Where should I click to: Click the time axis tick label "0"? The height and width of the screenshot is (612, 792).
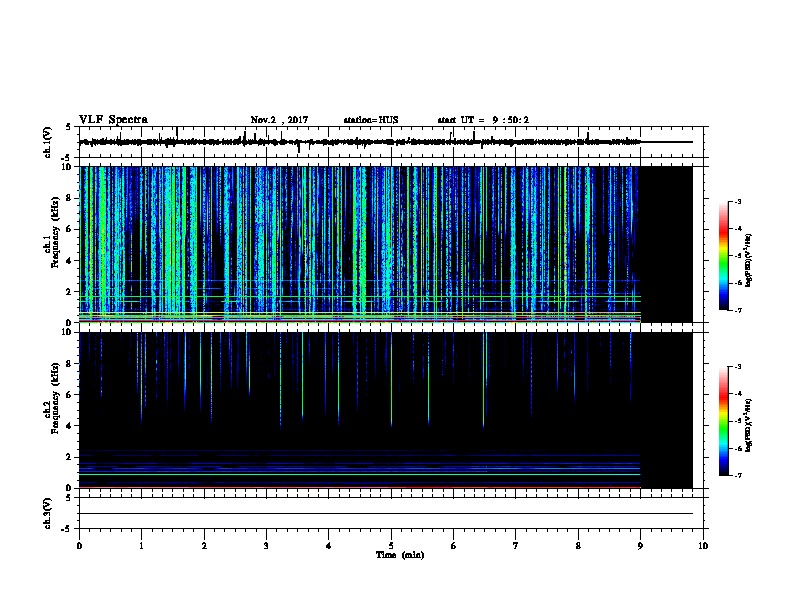(x=79, y=546)
